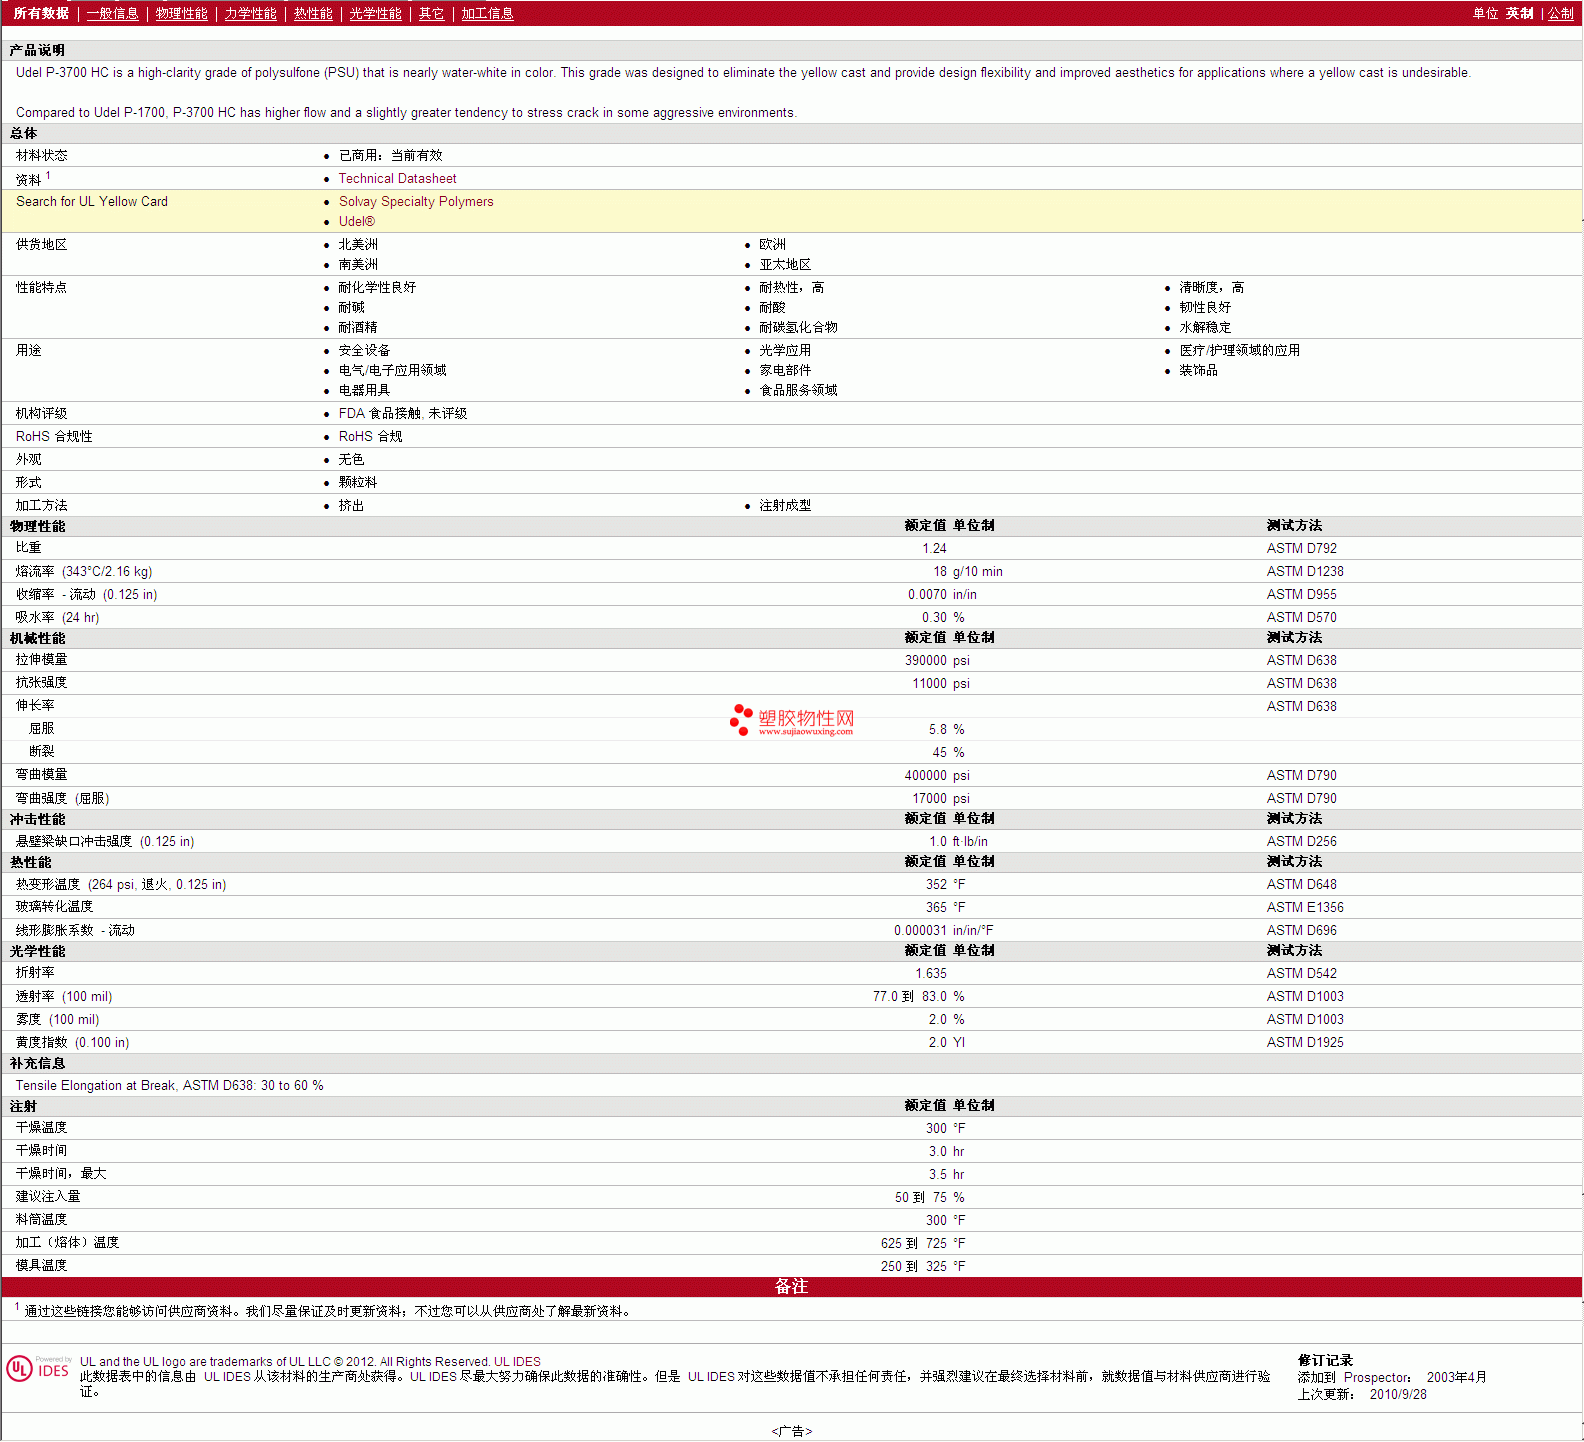
Task: Click the 线形膨胀系数 - 流动 row label
Action: point(75,930)
